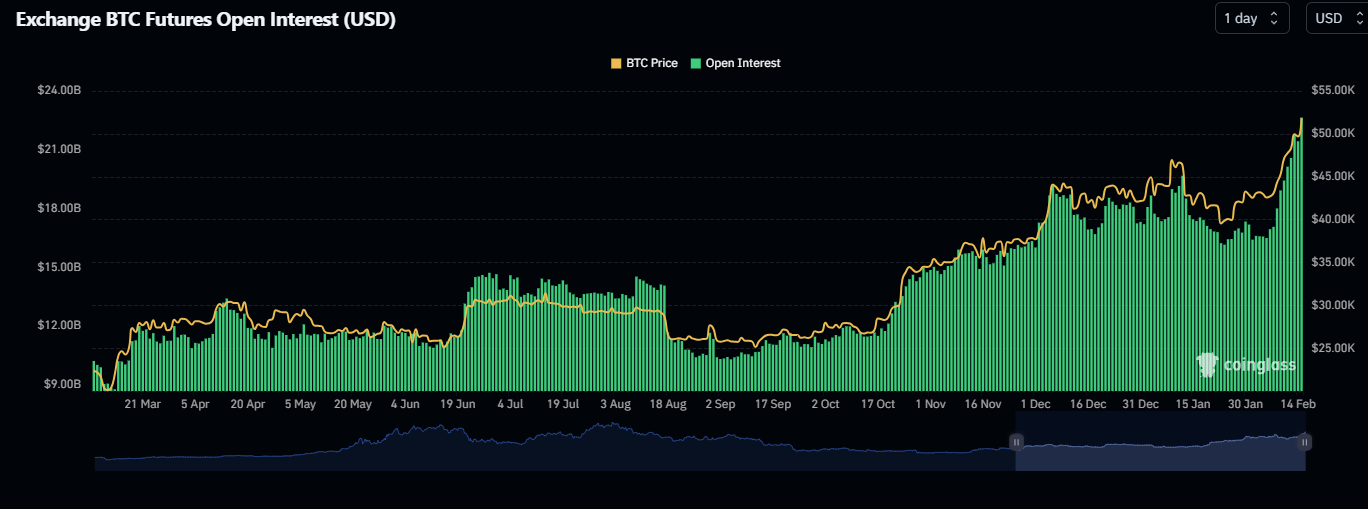Image resolution: width=1368 pixels, height=509 pixels.
Task: Click the "$55.00K" right axis label
Action: pyautogui.click(x=1333, y=90)
